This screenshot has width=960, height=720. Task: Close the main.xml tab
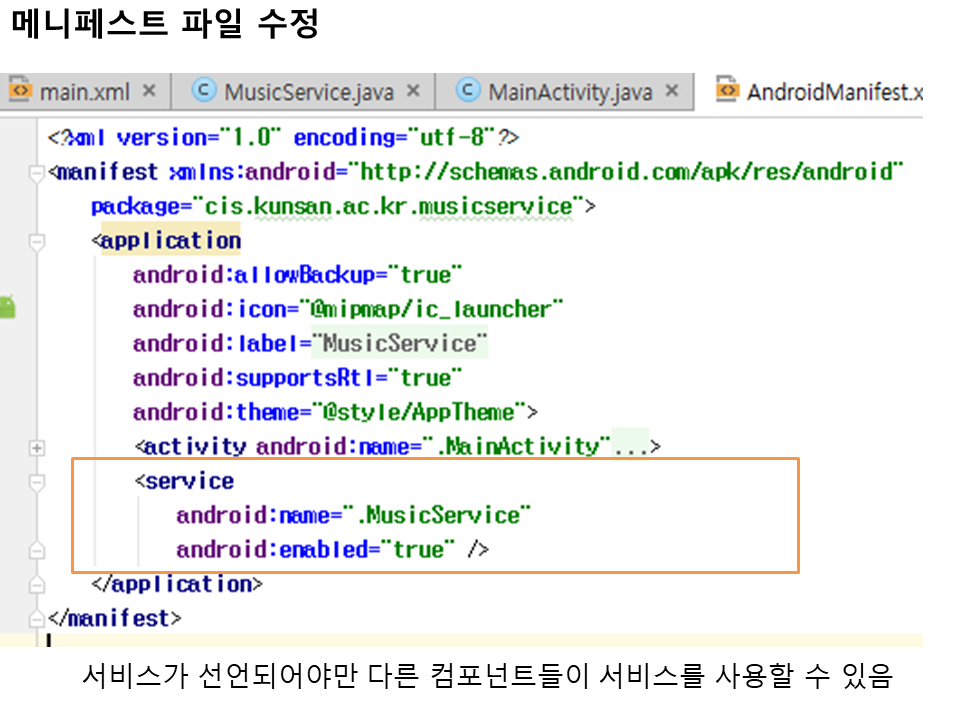(x=149, y=92)
